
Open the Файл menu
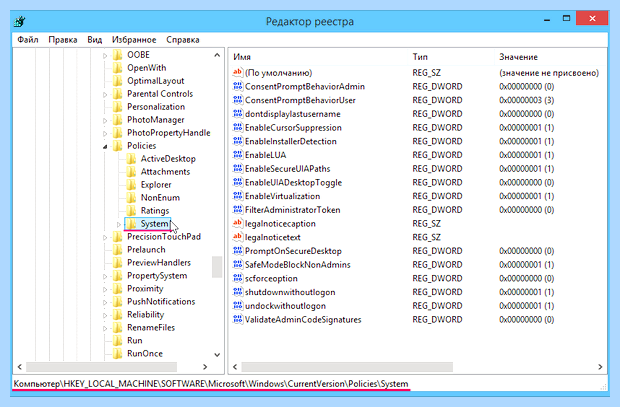(28, 40)
